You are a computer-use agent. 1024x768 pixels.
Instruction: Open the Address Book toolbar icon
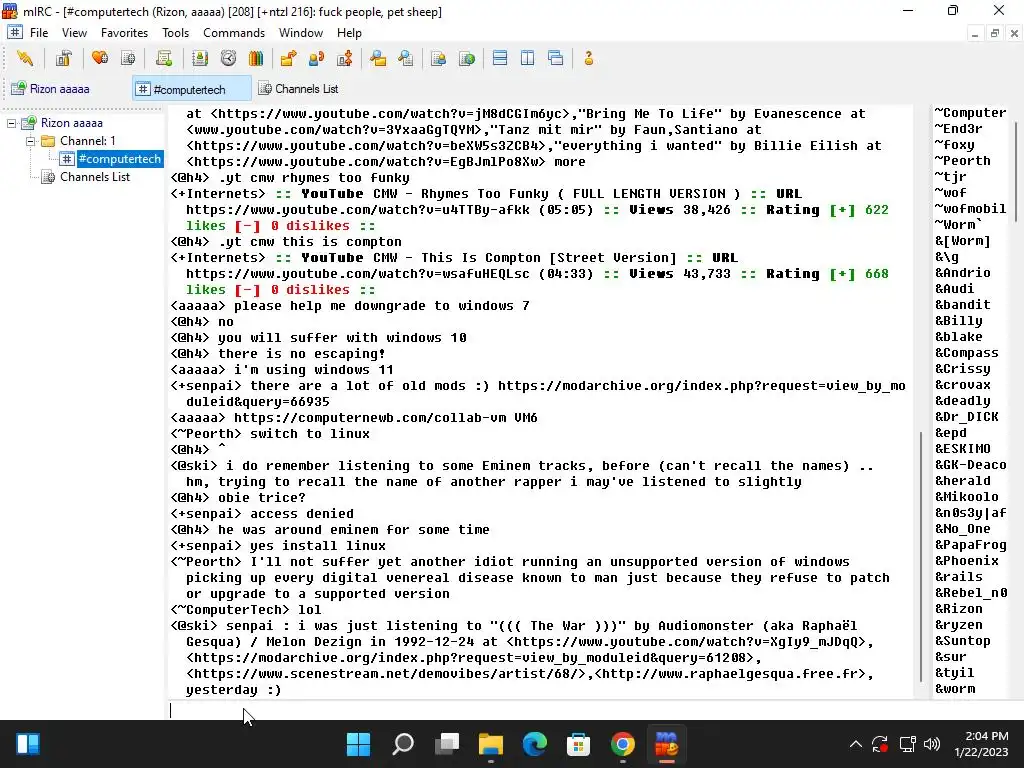[x=200, y=59]
